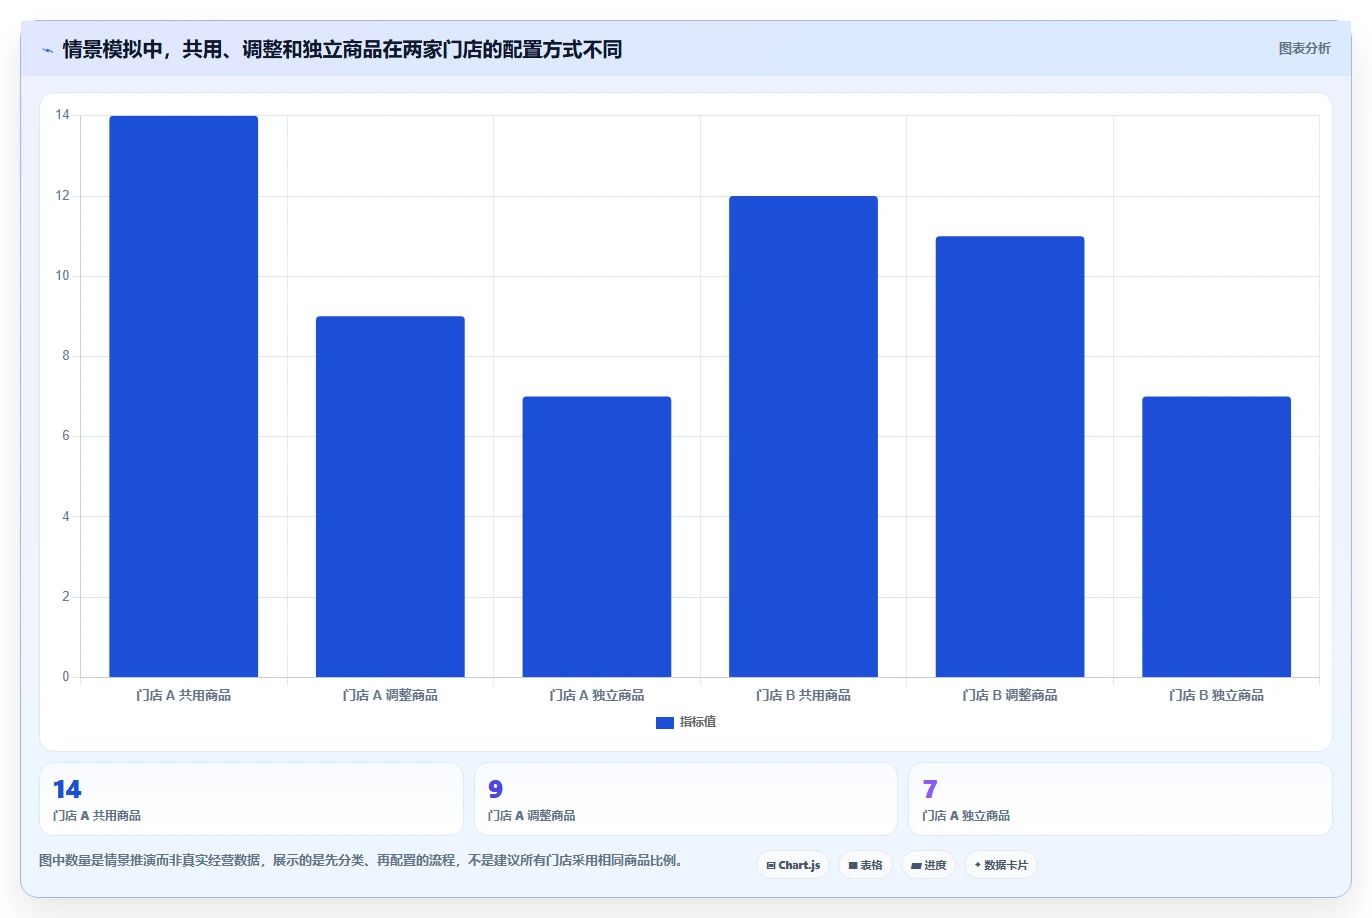The height and width of the screenshot is (918, 1372).
Task: Click the 图表分析 label in header
Action: point(1304,48)
